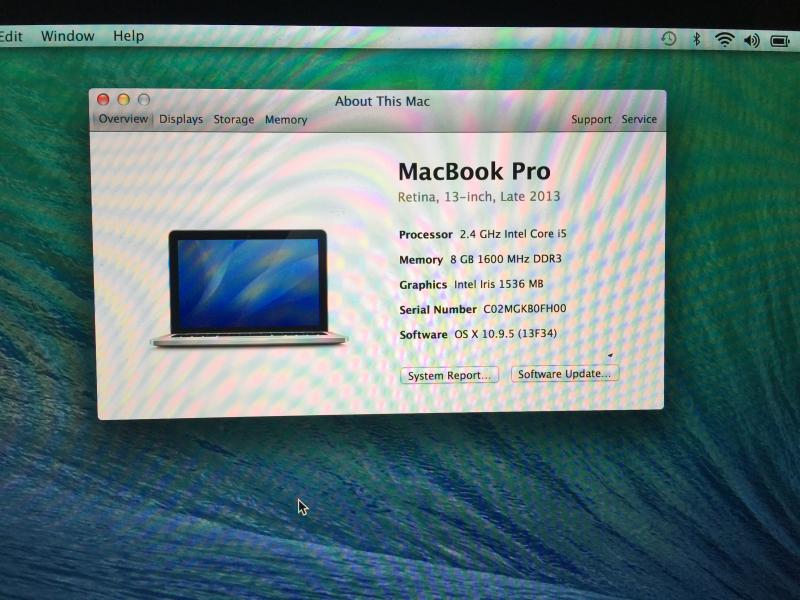The image size is (800, 600).
Task: Open the Service section
Action: tap(639, 119)
